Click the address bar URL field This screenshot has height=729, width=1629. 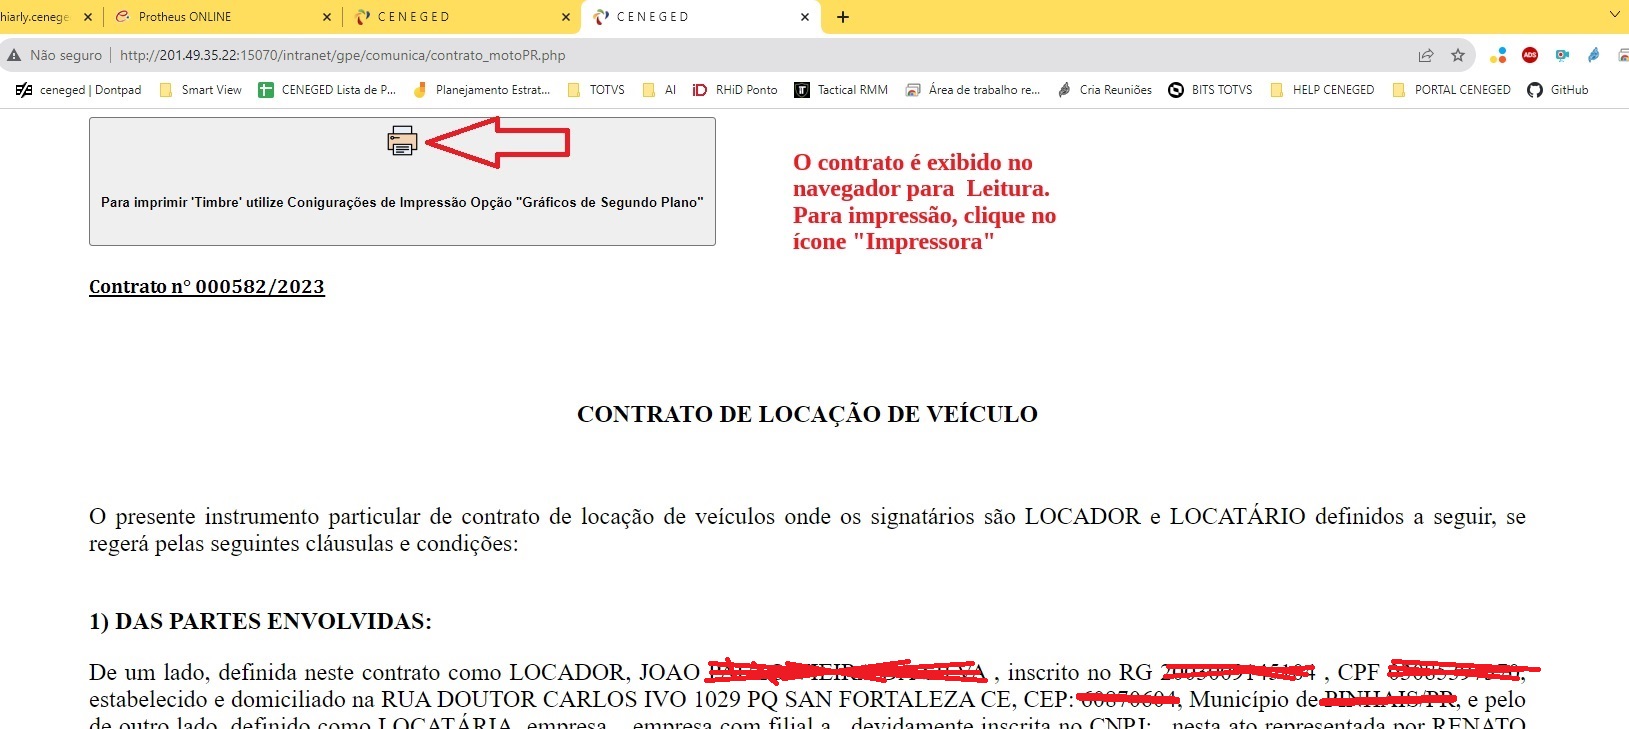(x=700, y=55)
